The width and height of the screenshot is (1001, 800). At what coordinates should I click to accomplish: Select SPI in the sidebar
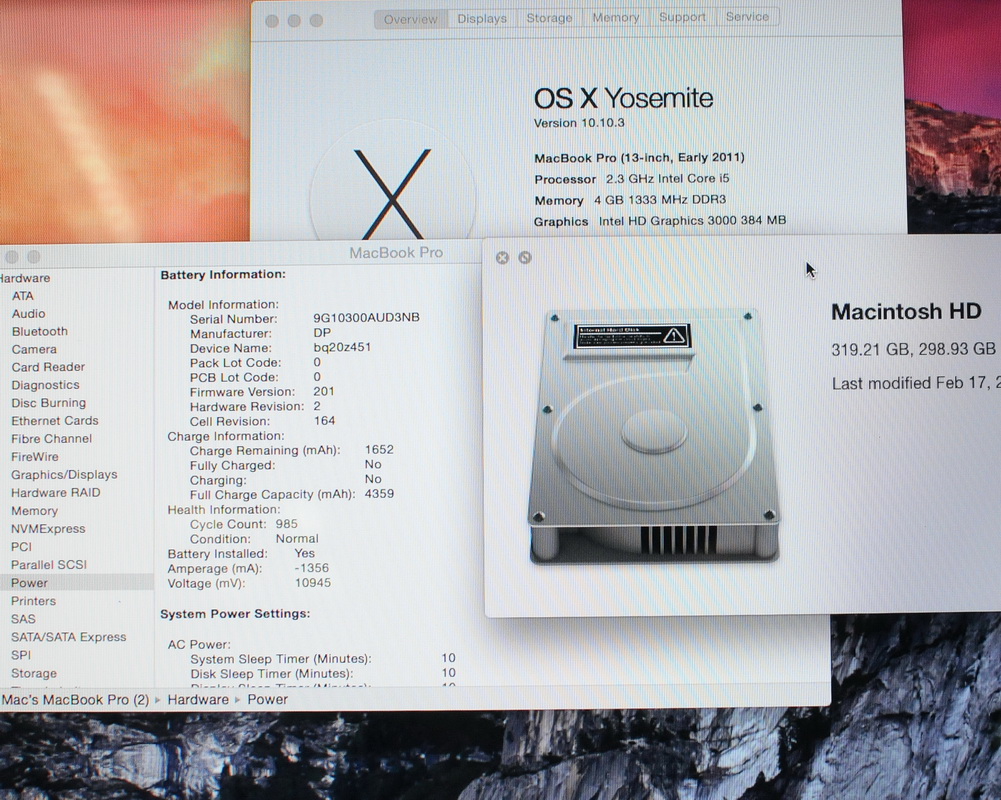pos(20,654)
